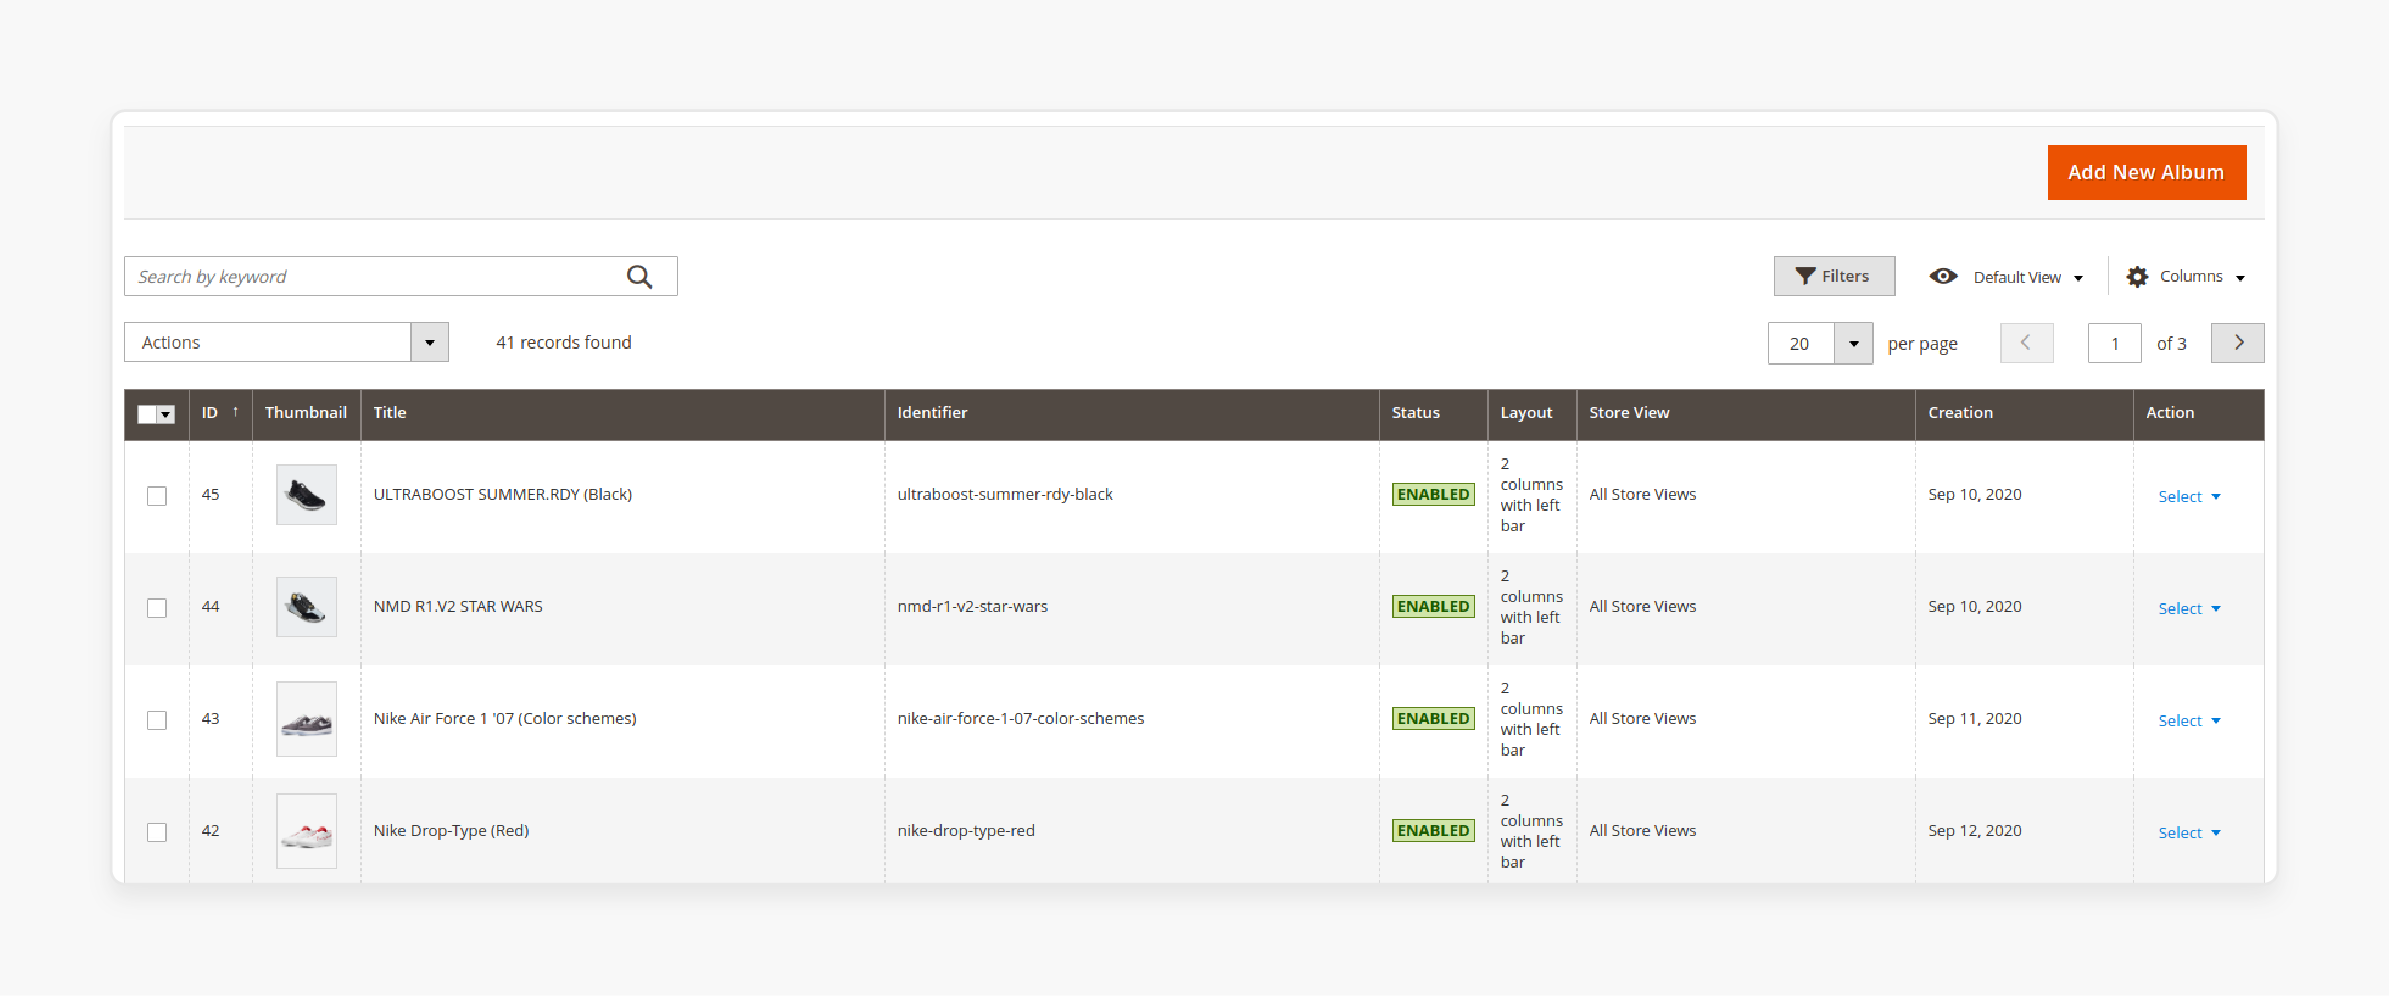Click title Nike Air Force 1 '07 (Color schemes)
The image size is (2389, 996).
pyautogui.click(x=505, y=719)
